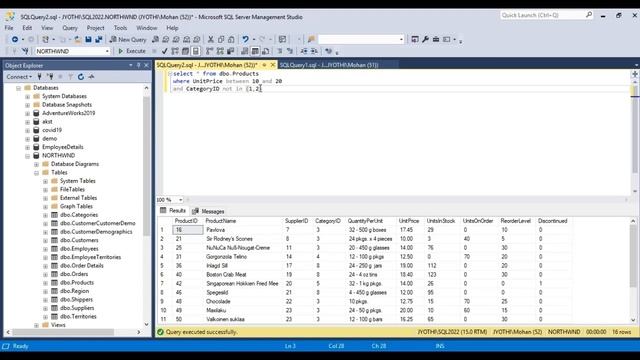Click the Paste icon in toolbar
640x360 pixels.
[231, 40]
